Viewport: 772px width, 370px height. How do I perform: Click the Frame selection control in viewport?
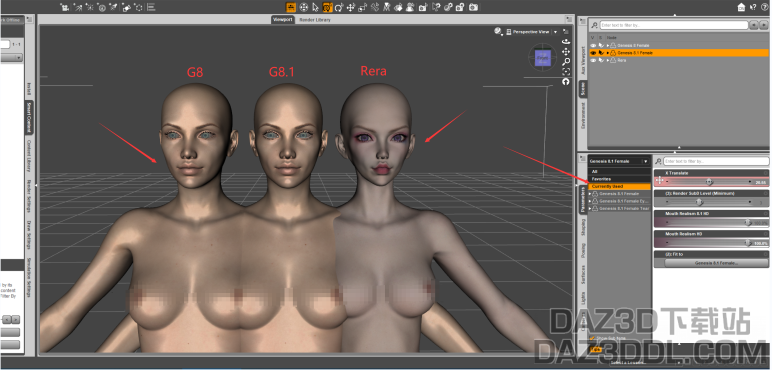[566, 72]
